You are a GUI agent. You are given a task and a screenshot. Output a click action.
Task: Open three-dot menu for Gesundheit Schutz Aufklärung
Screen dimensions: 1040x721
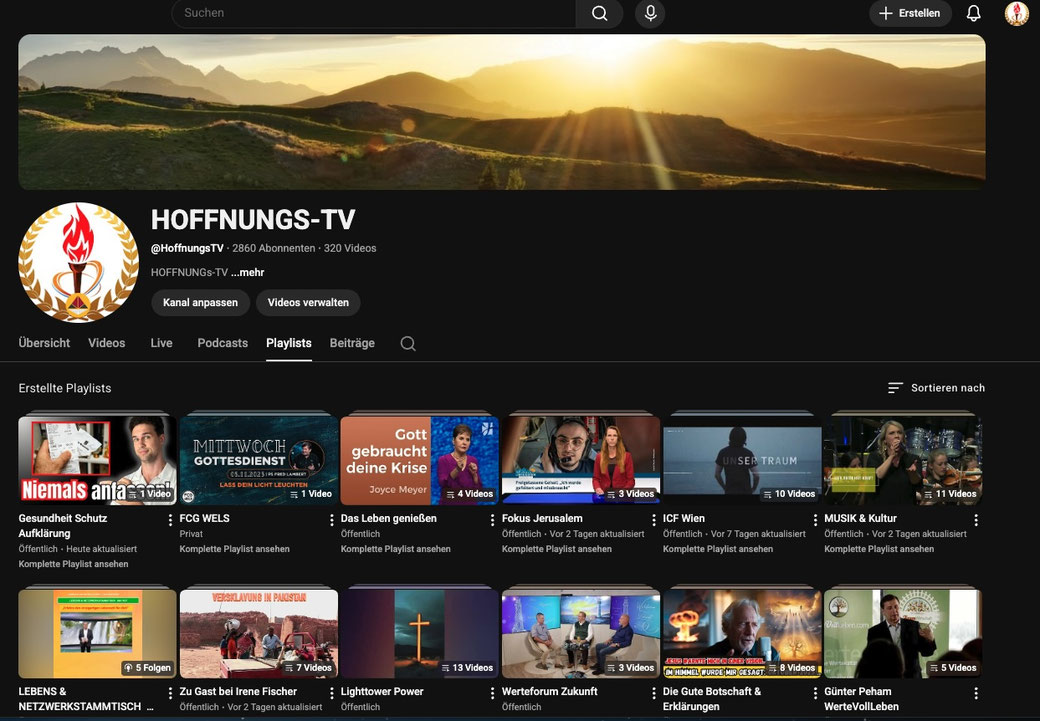tap(171, 520)
